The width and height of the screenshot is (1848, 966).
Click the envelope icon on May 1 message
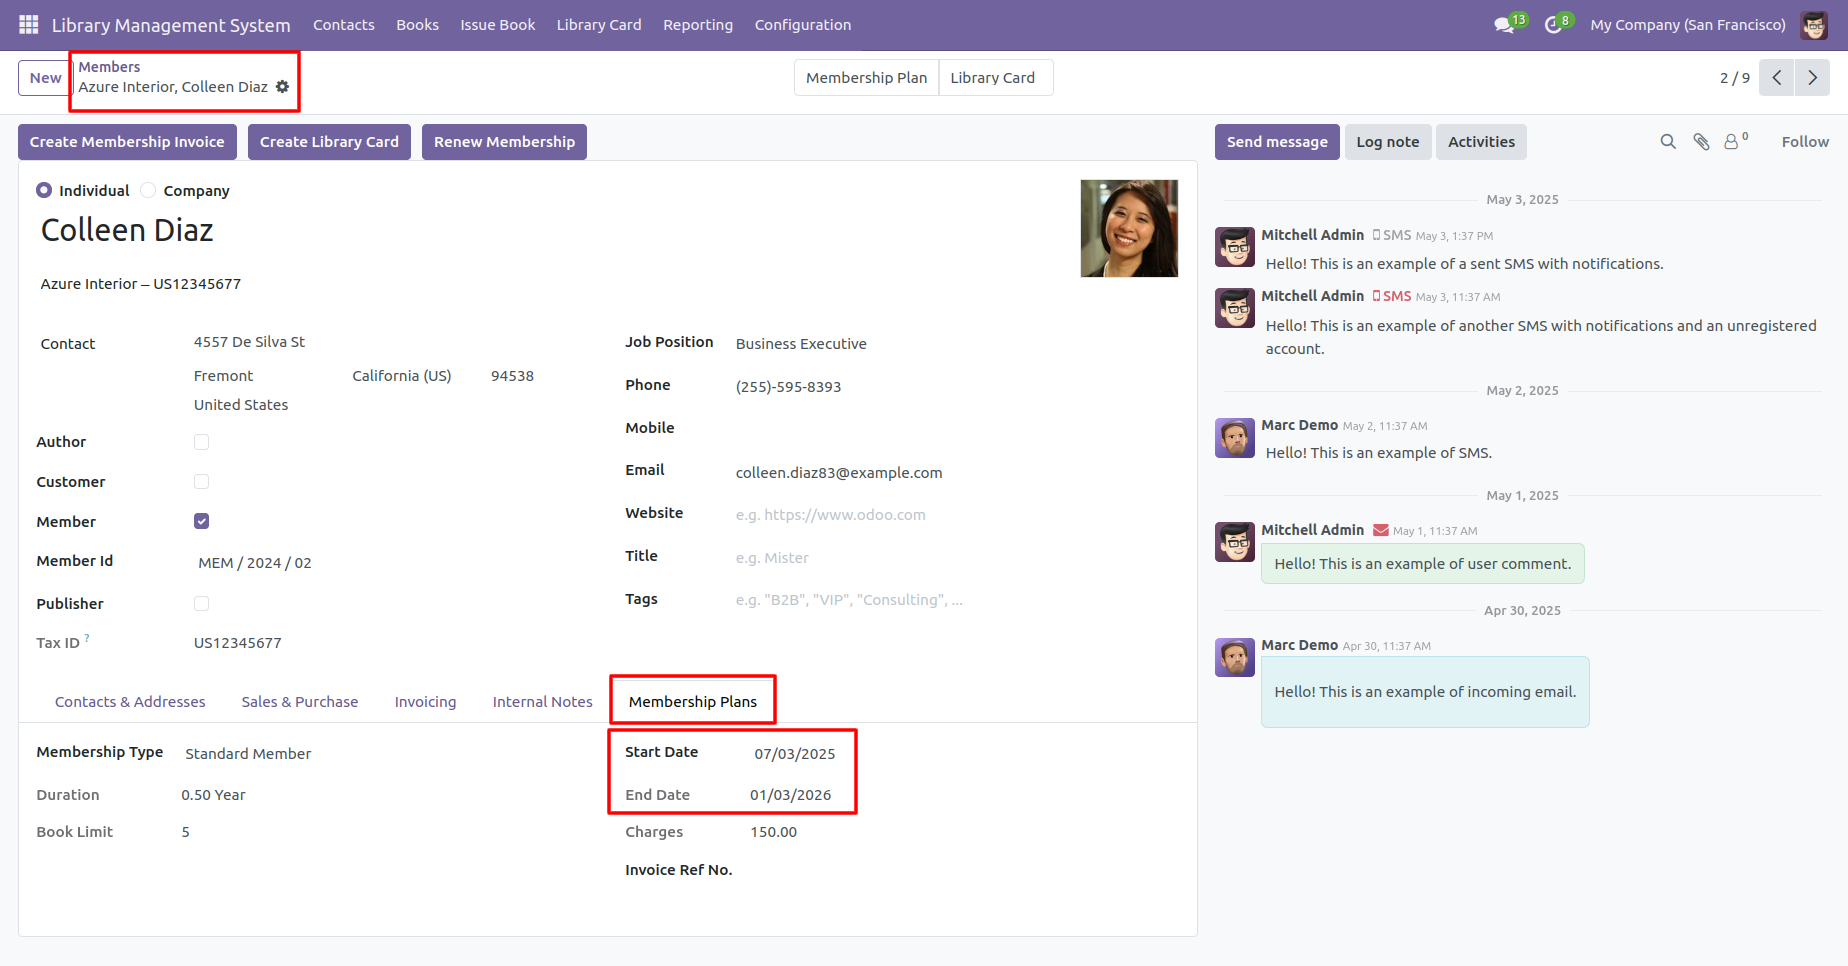point(1381,530)
